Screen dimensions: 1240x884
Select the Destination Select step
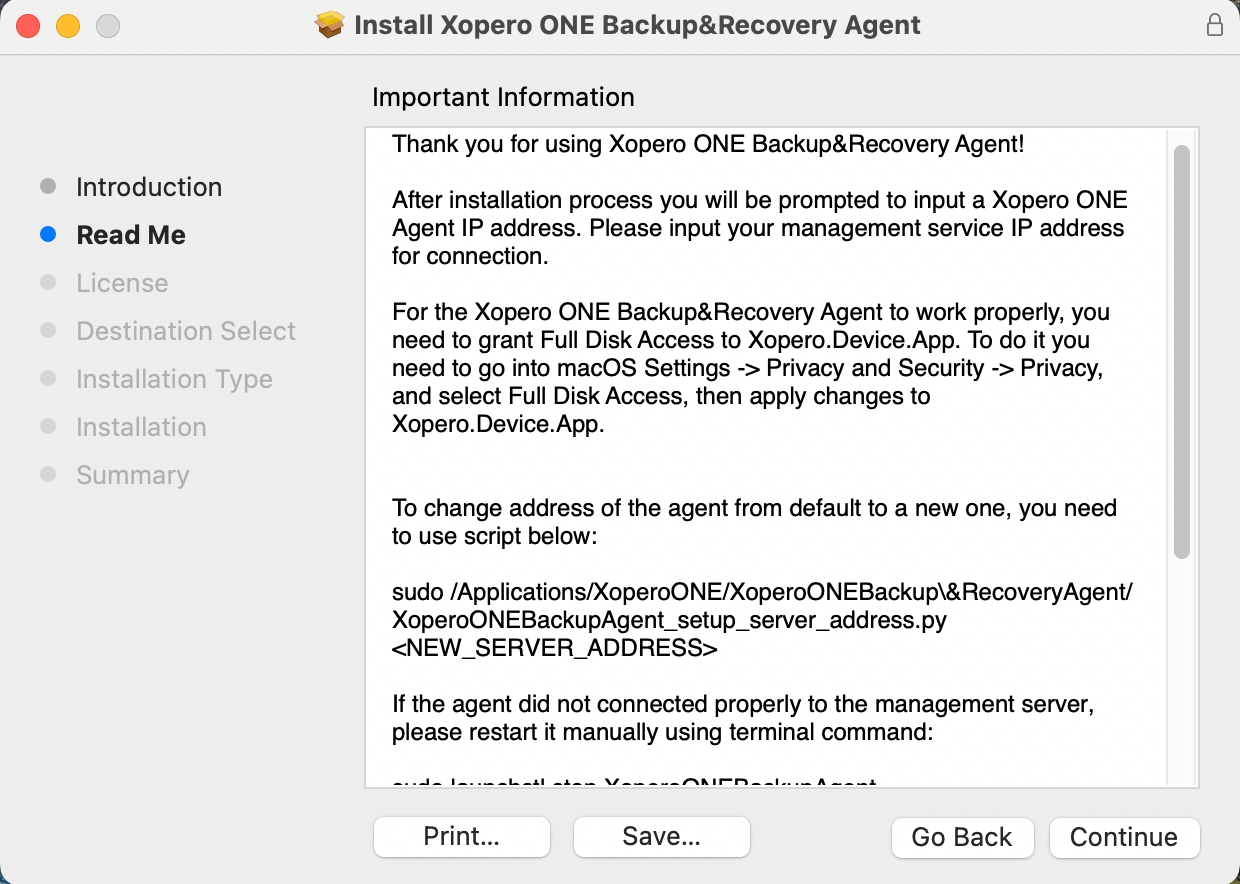(x=186, y=330)
